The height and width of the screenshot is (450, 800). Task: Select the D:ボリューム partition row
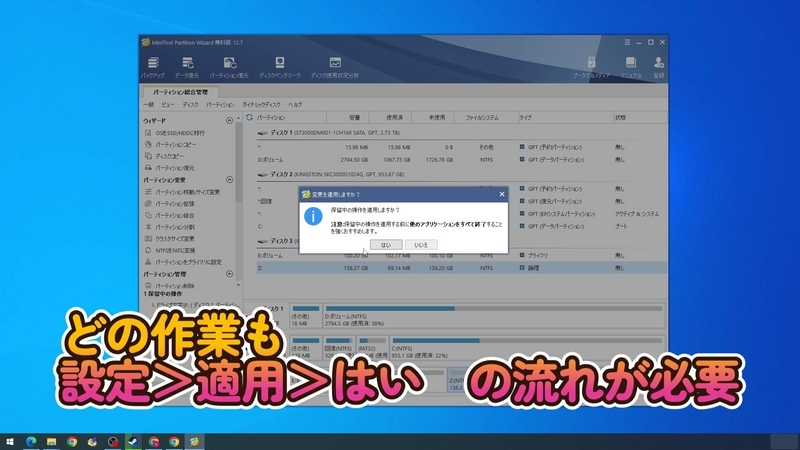pos(462,160)
